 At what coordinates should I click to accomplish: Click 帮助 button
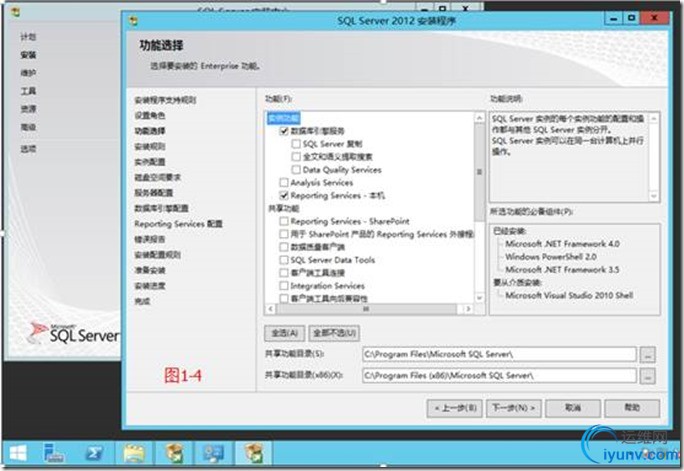tap(632, 409)
